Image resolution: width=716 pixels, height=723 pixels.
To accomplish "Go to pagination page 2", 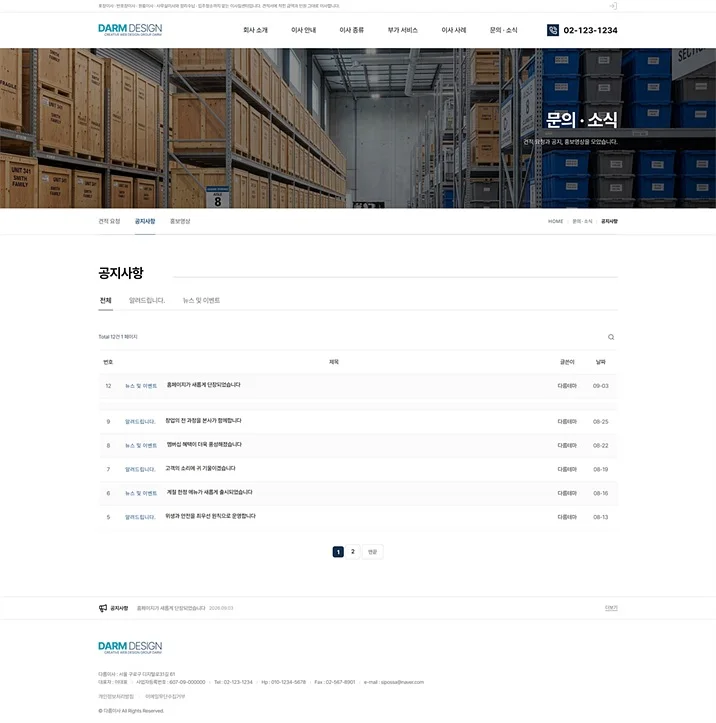I will (353, 552).
